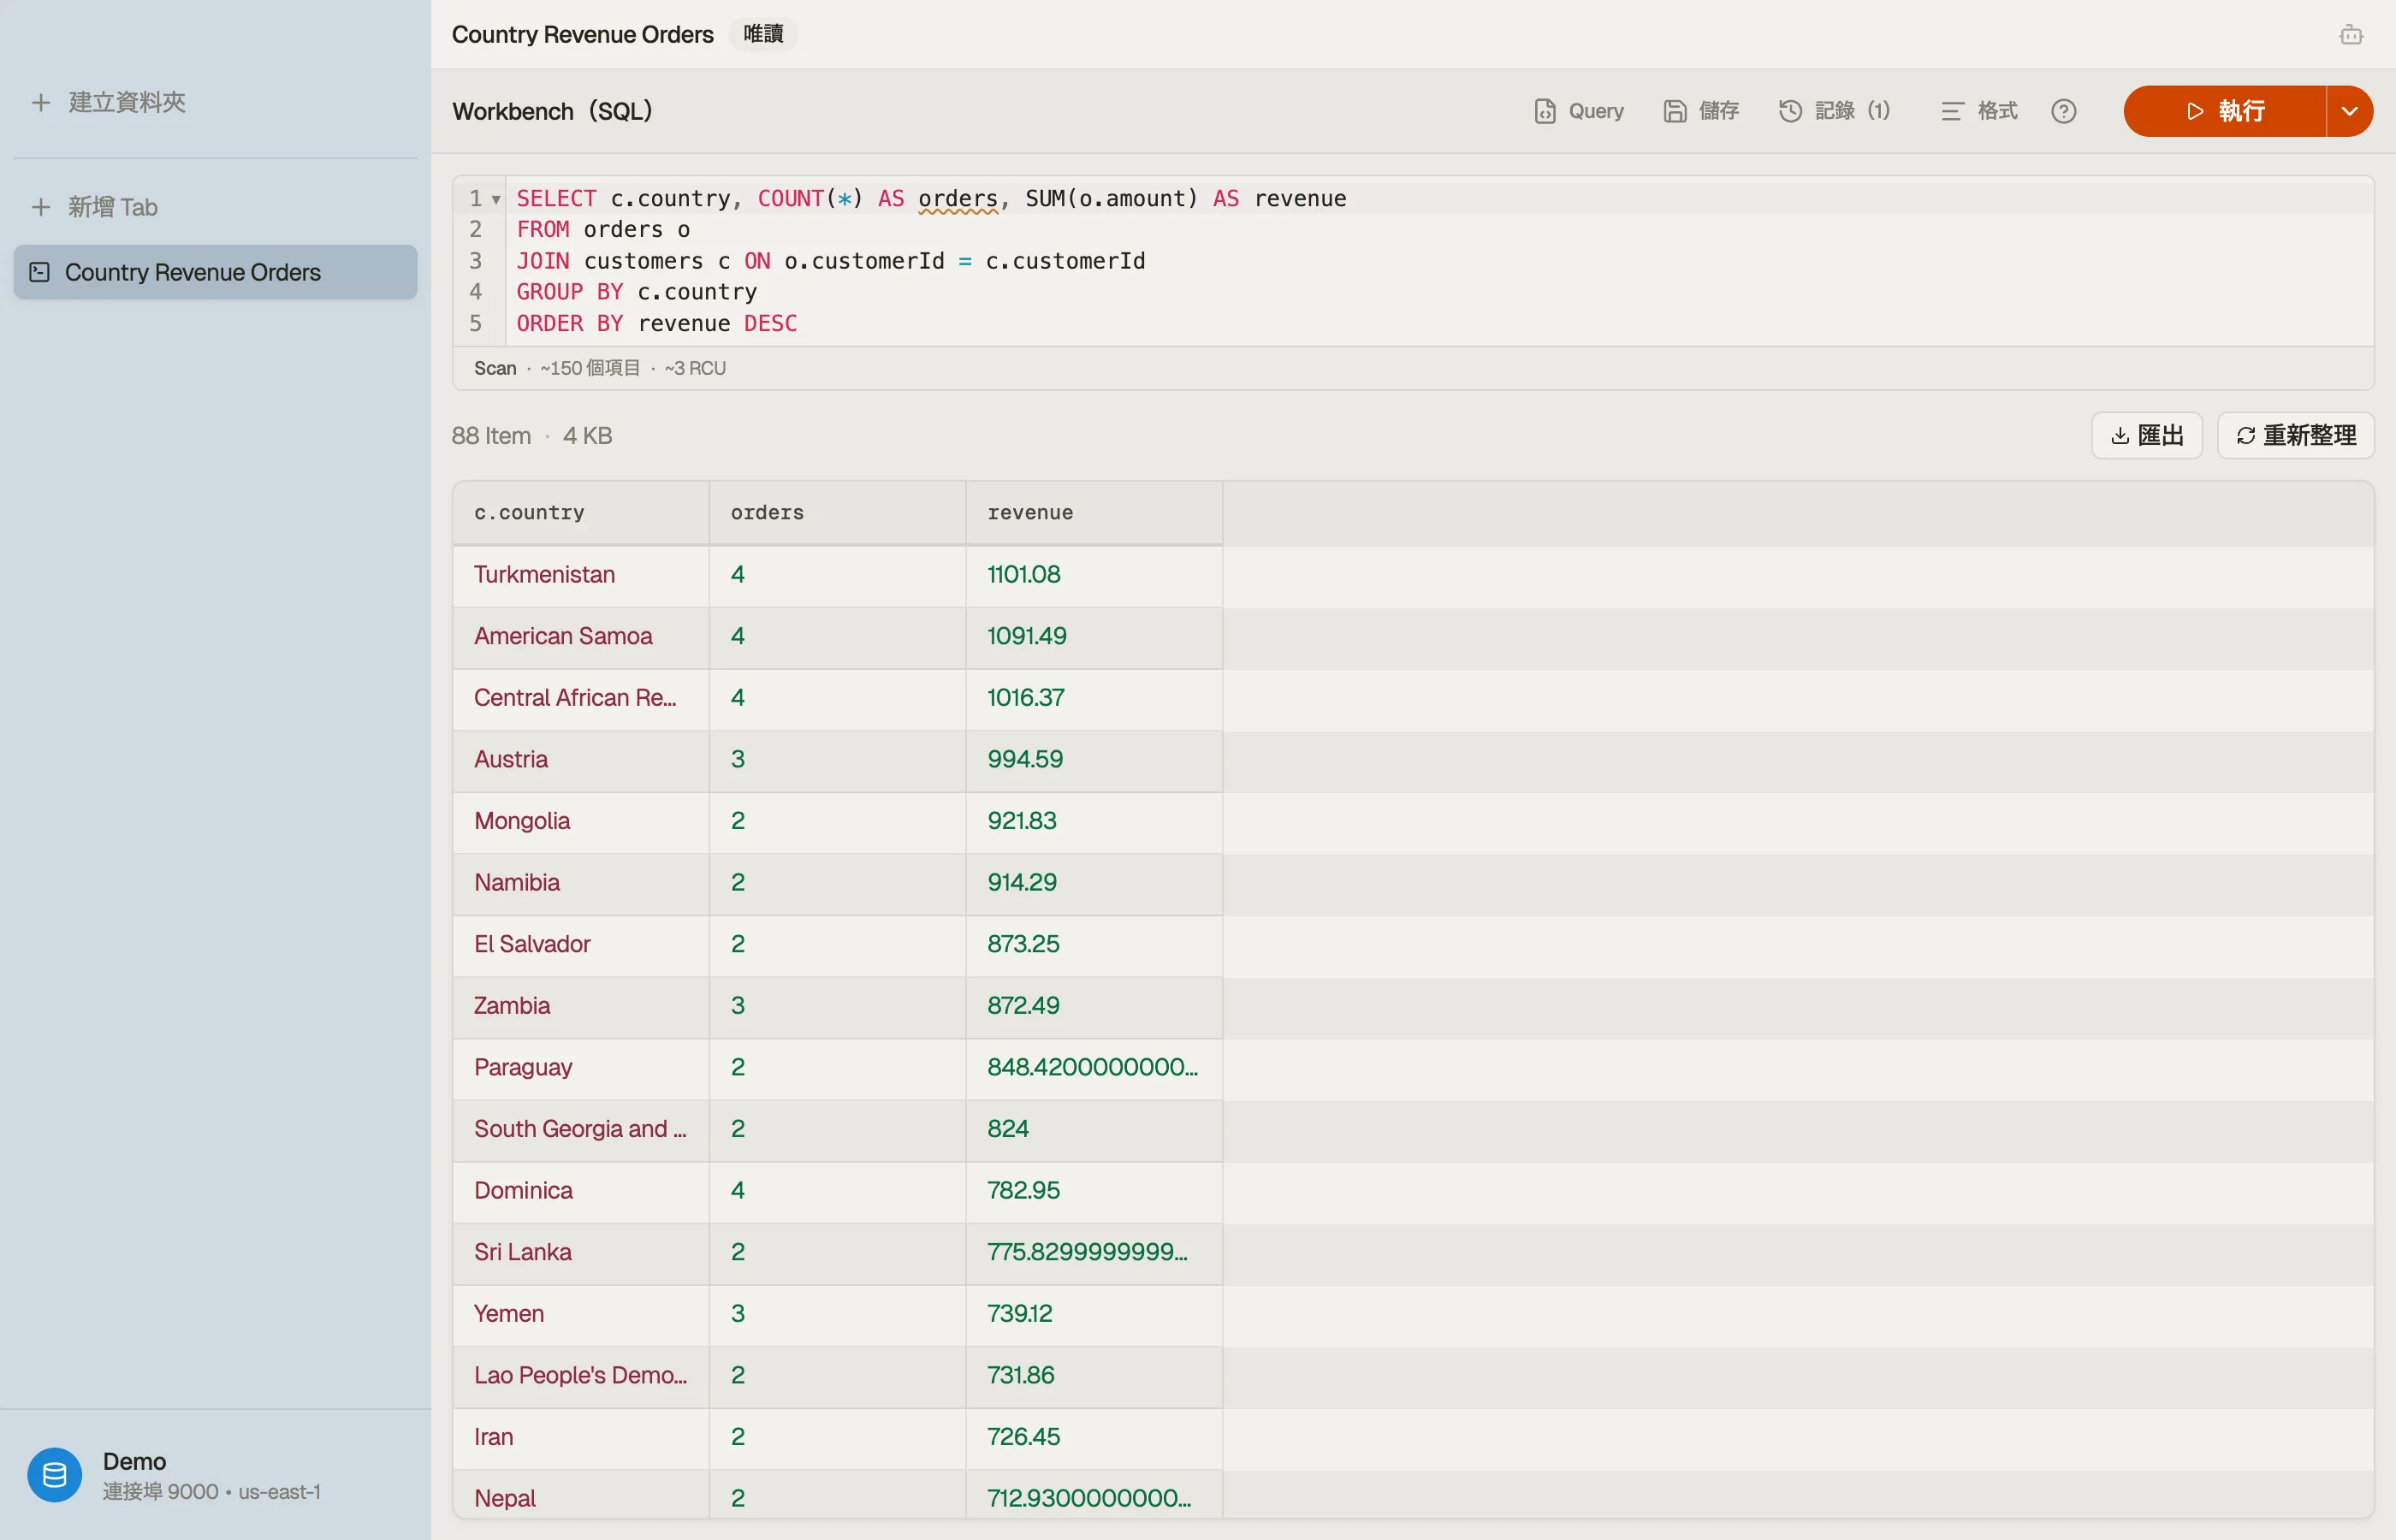This screenshot has height=1540, width=2396.
Task: Click revenue value 782.95
Action: (x=1023, y=1191)
